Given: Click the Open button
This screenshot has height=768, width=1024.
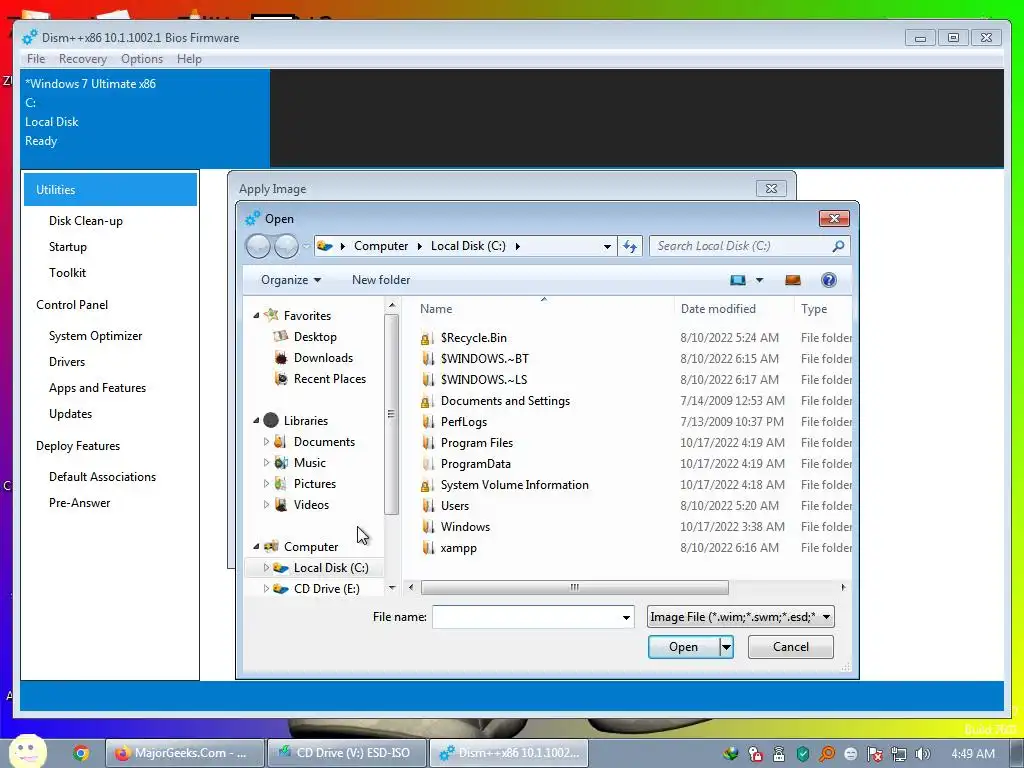Looking at the screenshot, I should click(683, 647).
